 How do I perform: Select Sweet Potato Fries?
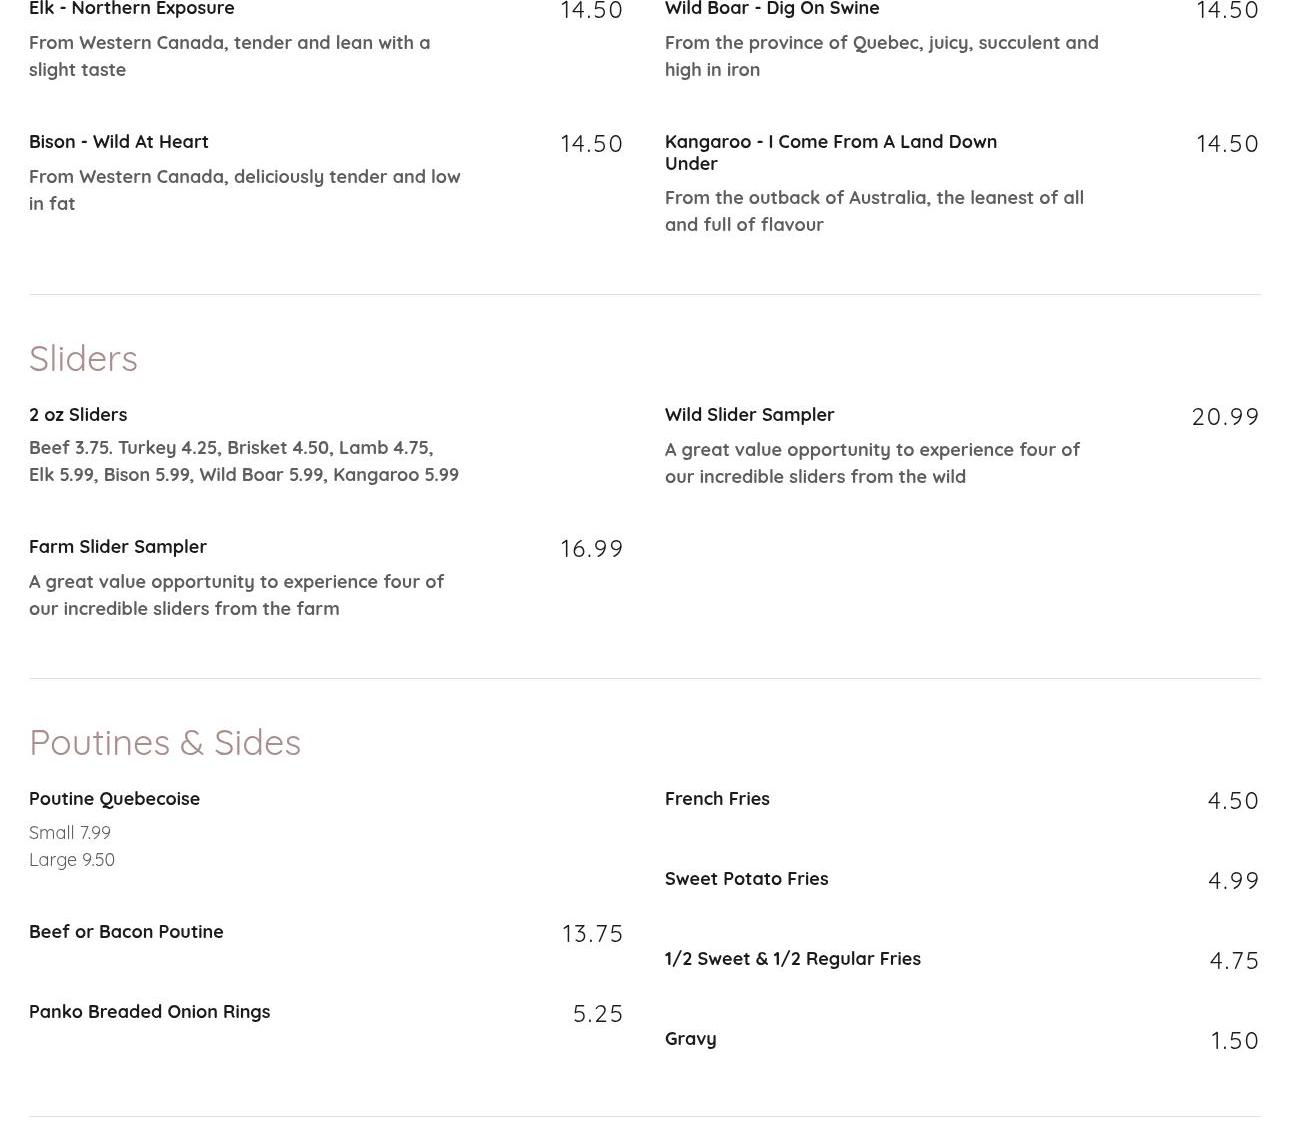[746, 879]
